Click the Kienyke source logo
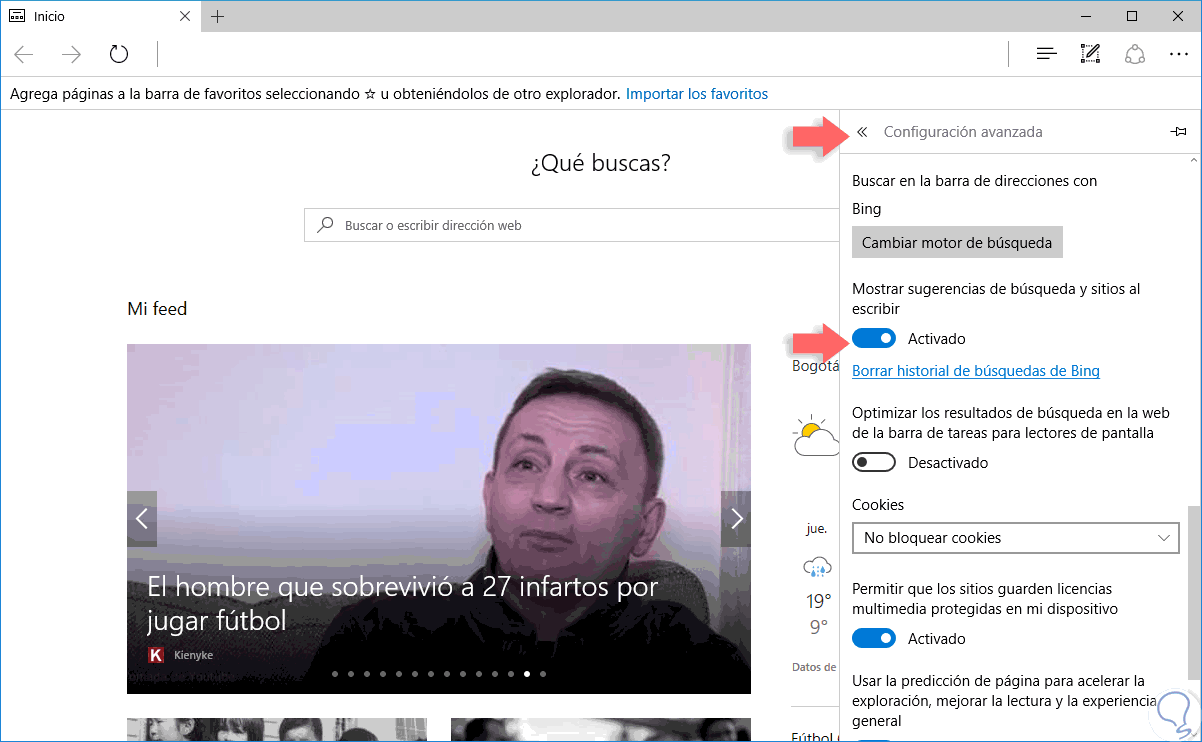This screenshot has width=1202, height=742. (156, 655)
